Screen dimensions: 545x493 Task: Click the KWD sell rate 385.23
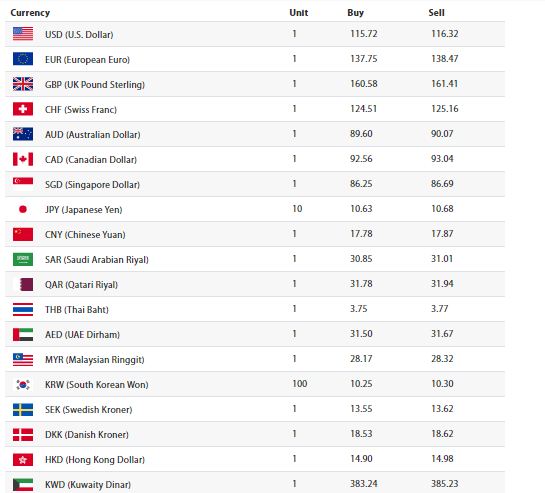click(x=445, y=484)
